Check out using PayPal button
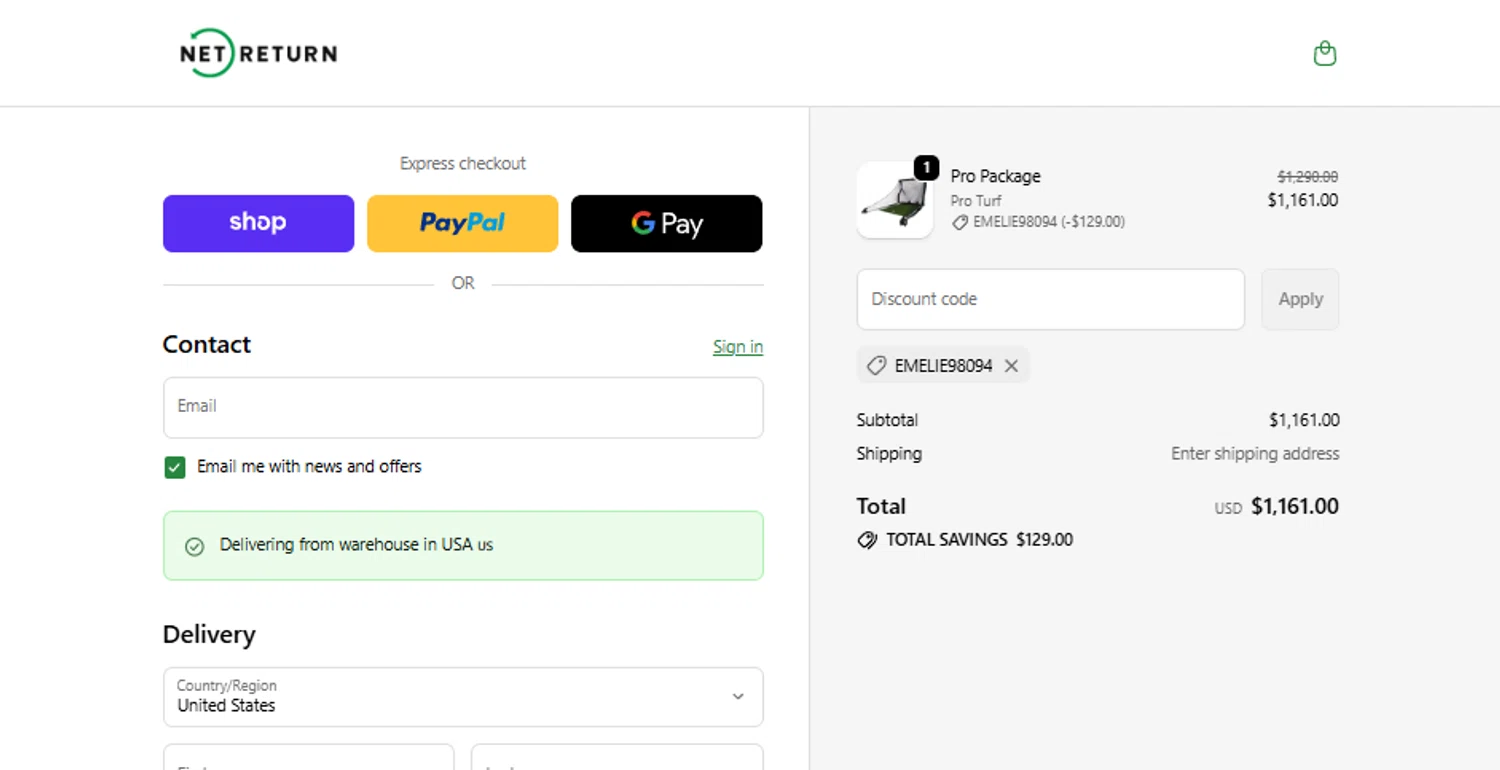Image resolution: width=1500 pixels, height=770 pixels. pos(462,223)
